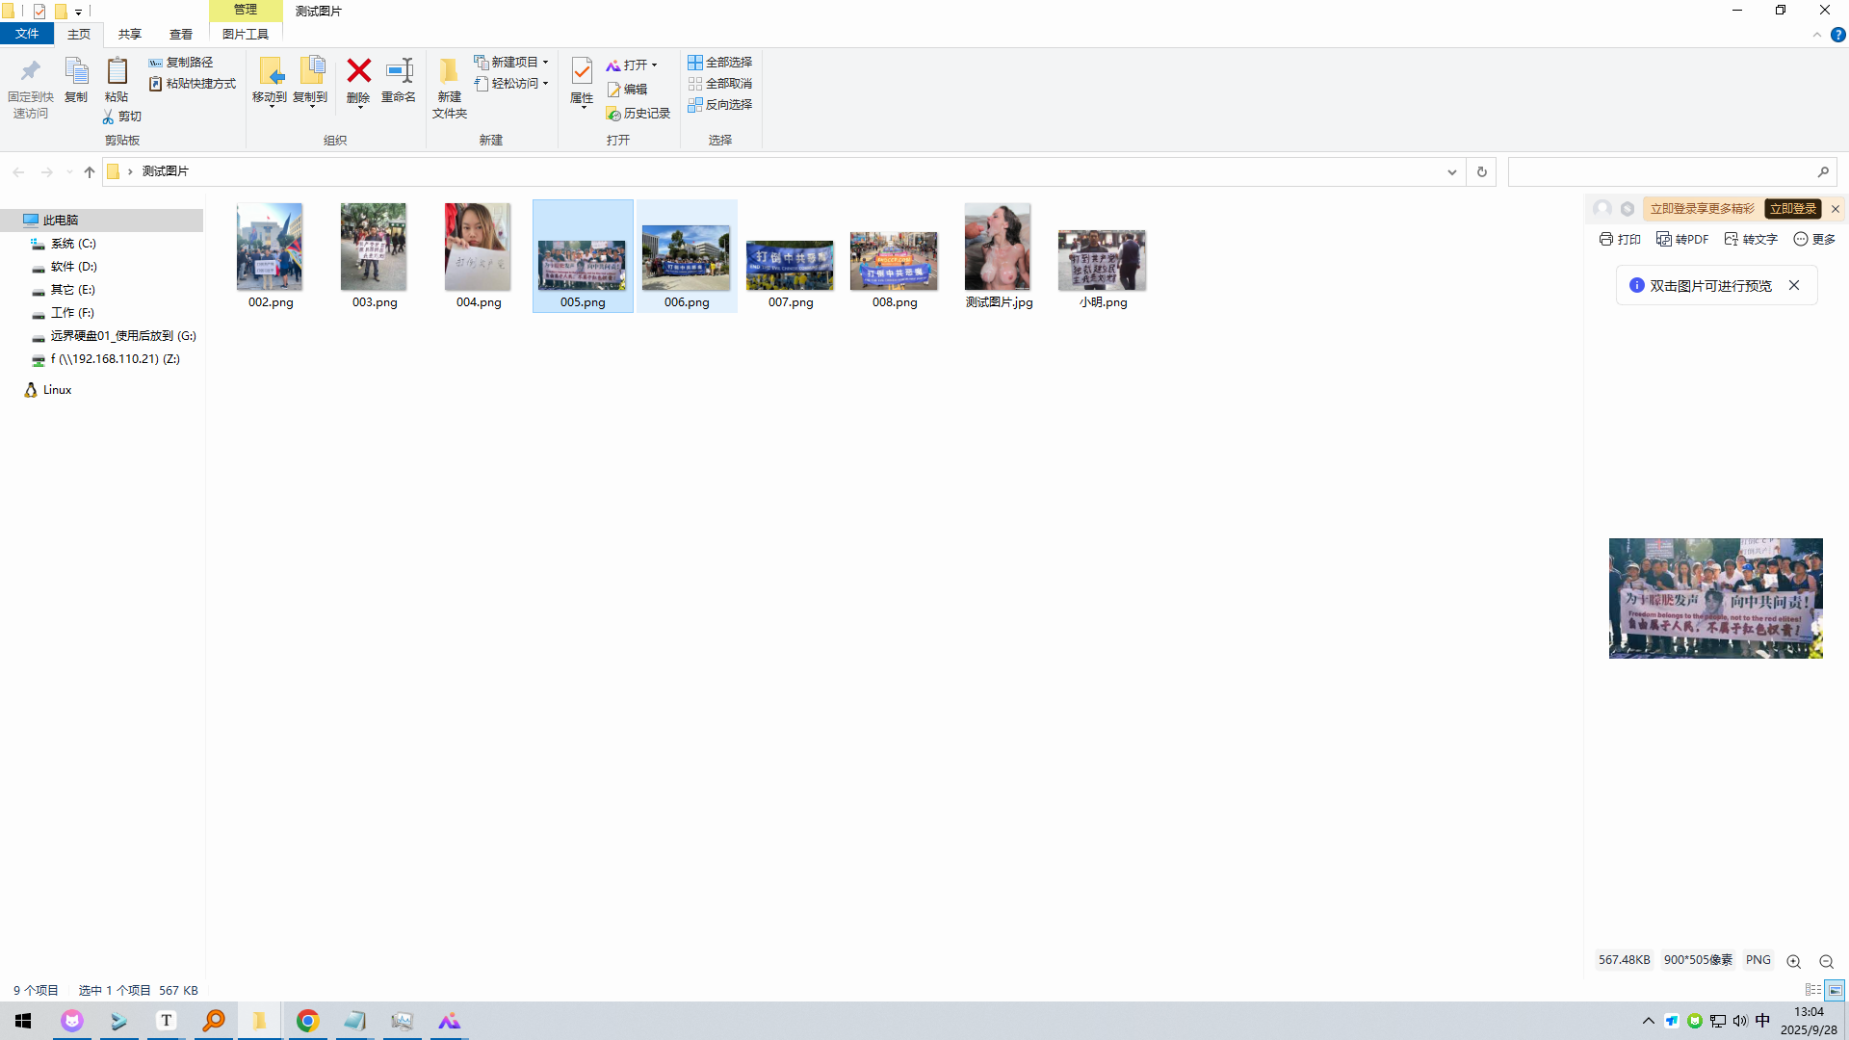Refresh the current folder view
The height and width of the screenshot is (1040, 1849).
coord(1481,172)
